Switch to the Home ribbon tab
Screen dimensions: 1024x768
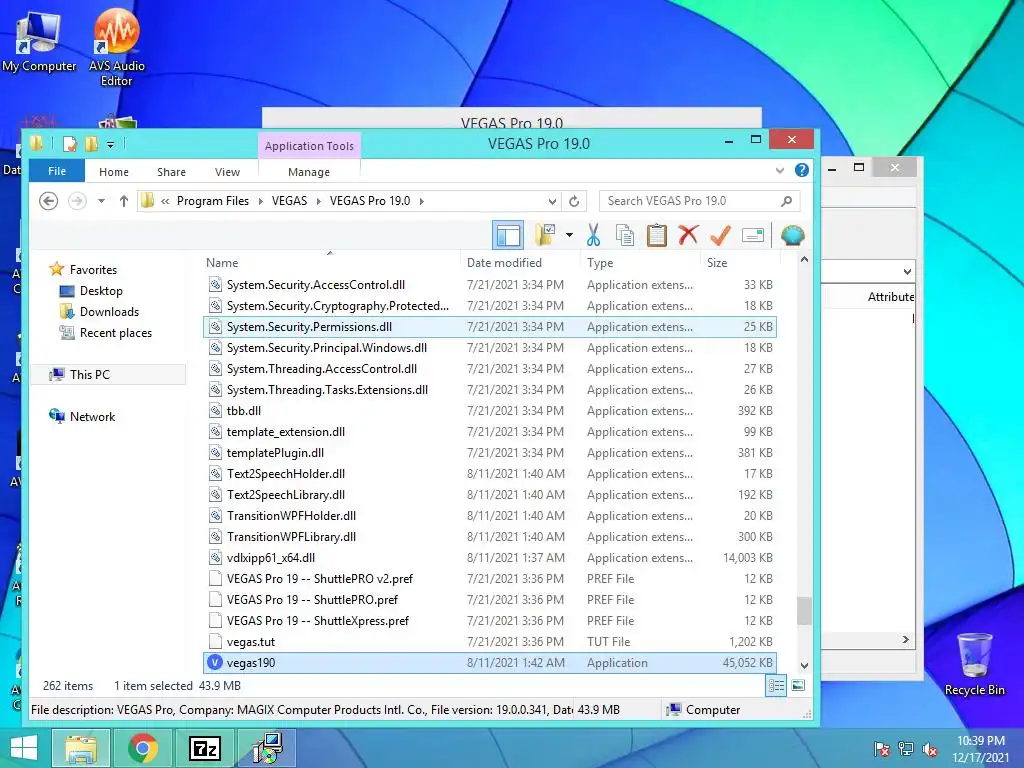[x=114, y=172]
